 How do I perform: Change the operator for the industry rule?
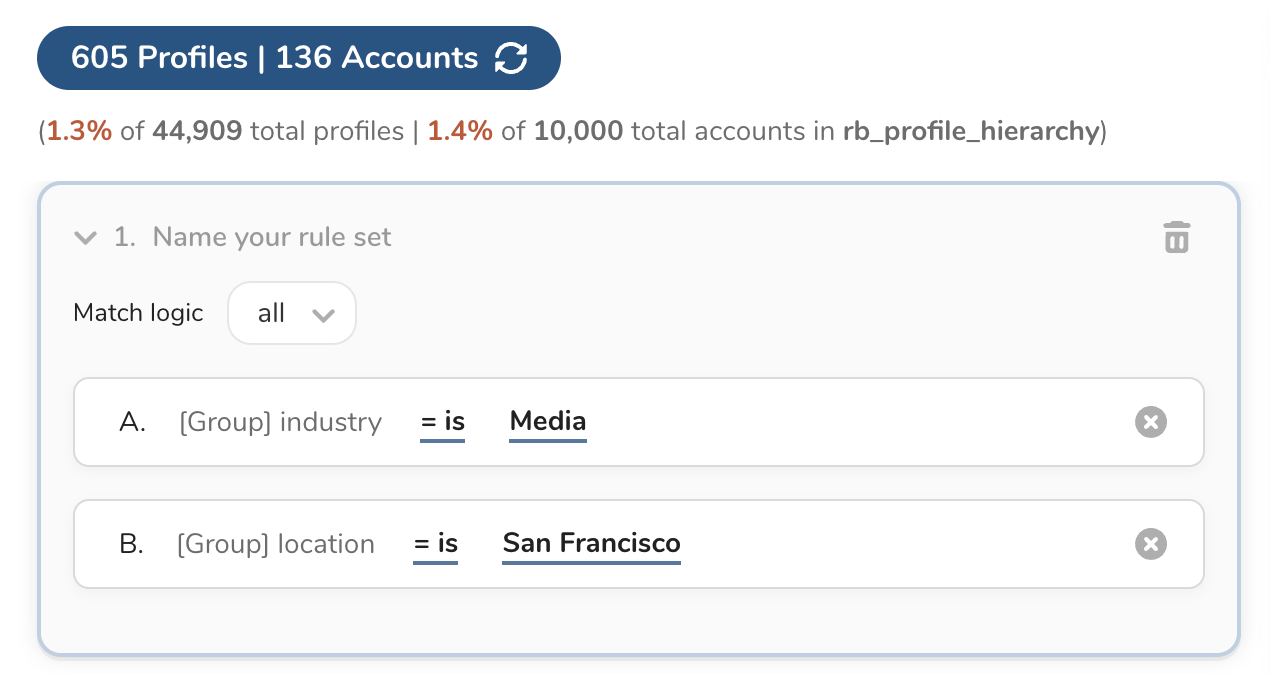(x=442, y=422)
